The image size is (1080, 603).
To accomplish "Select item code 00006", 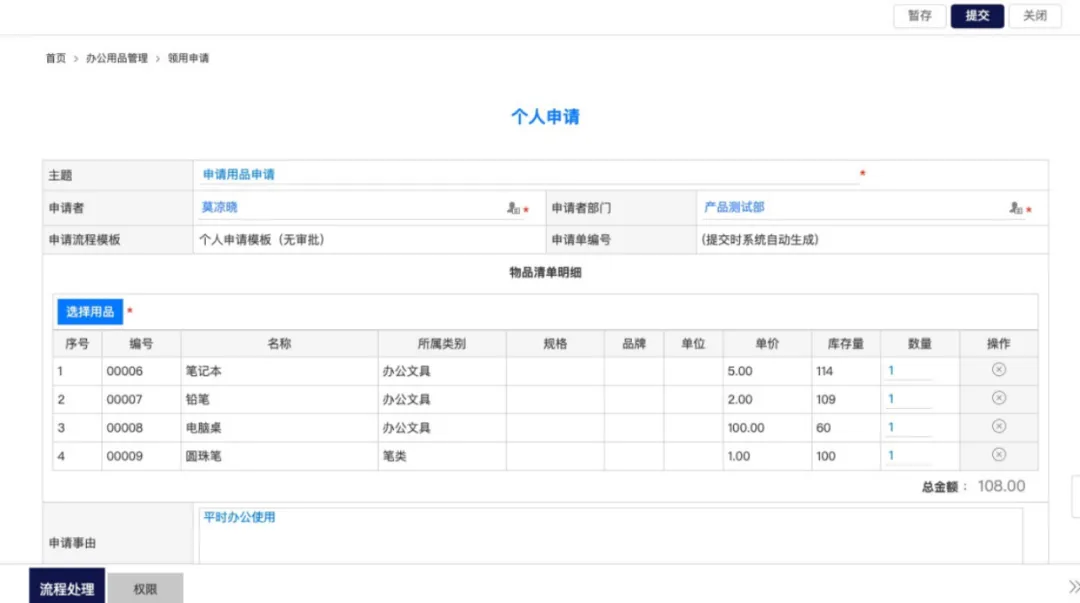I will tap(125, 371).
